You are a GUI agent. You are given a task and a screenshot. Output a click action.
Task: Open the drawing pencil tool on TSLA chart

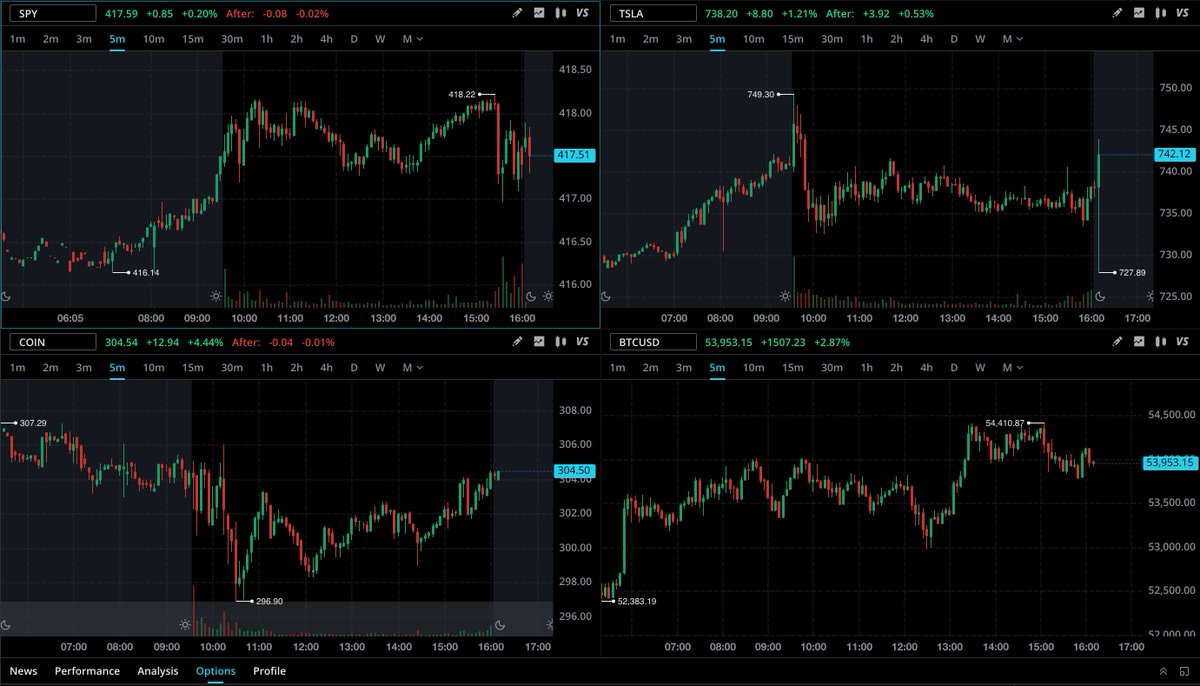1117,14
